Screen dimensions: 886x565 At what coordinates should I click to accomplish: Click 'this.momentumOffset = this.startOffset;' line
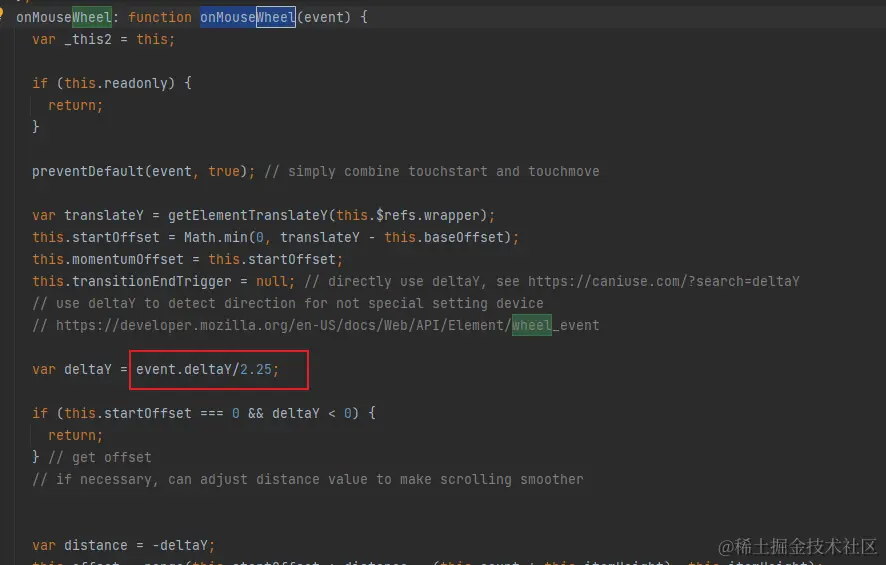(187, 259)
